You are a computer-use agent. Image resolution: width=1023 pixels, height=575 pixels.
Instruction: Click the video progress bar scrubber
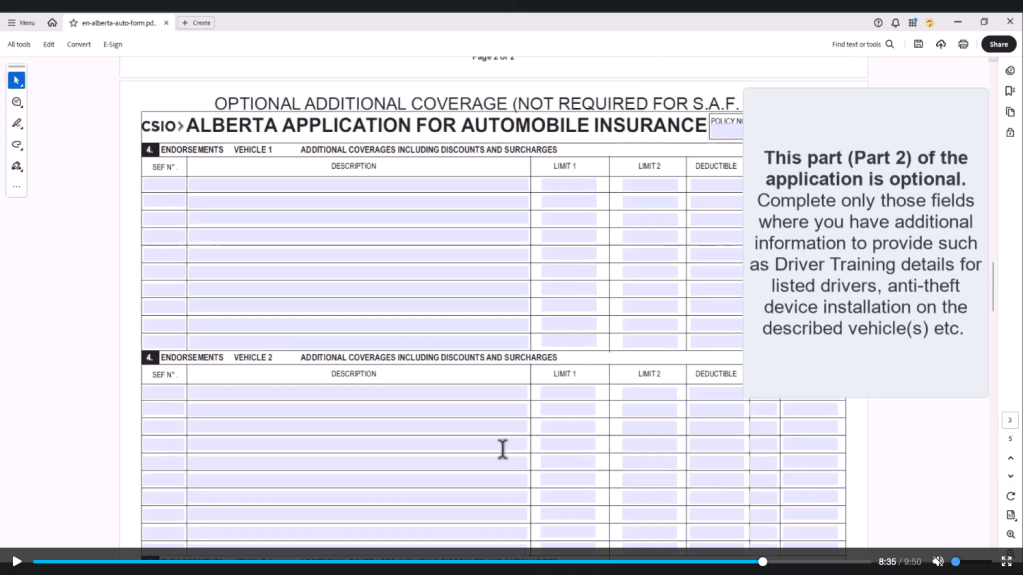pos(763,562)
